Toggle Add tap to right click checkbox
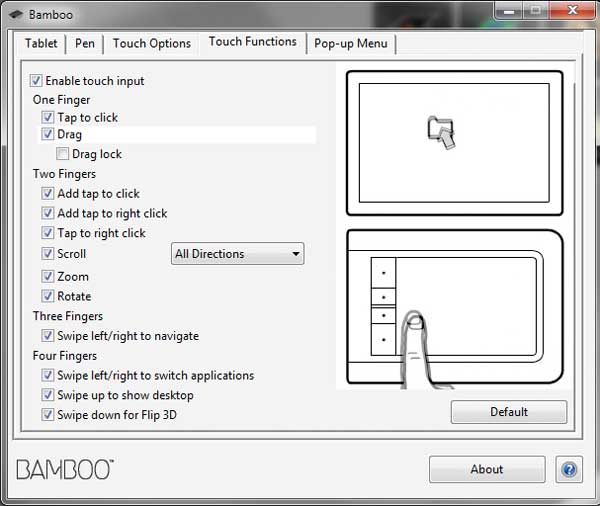 coord(47,213)
